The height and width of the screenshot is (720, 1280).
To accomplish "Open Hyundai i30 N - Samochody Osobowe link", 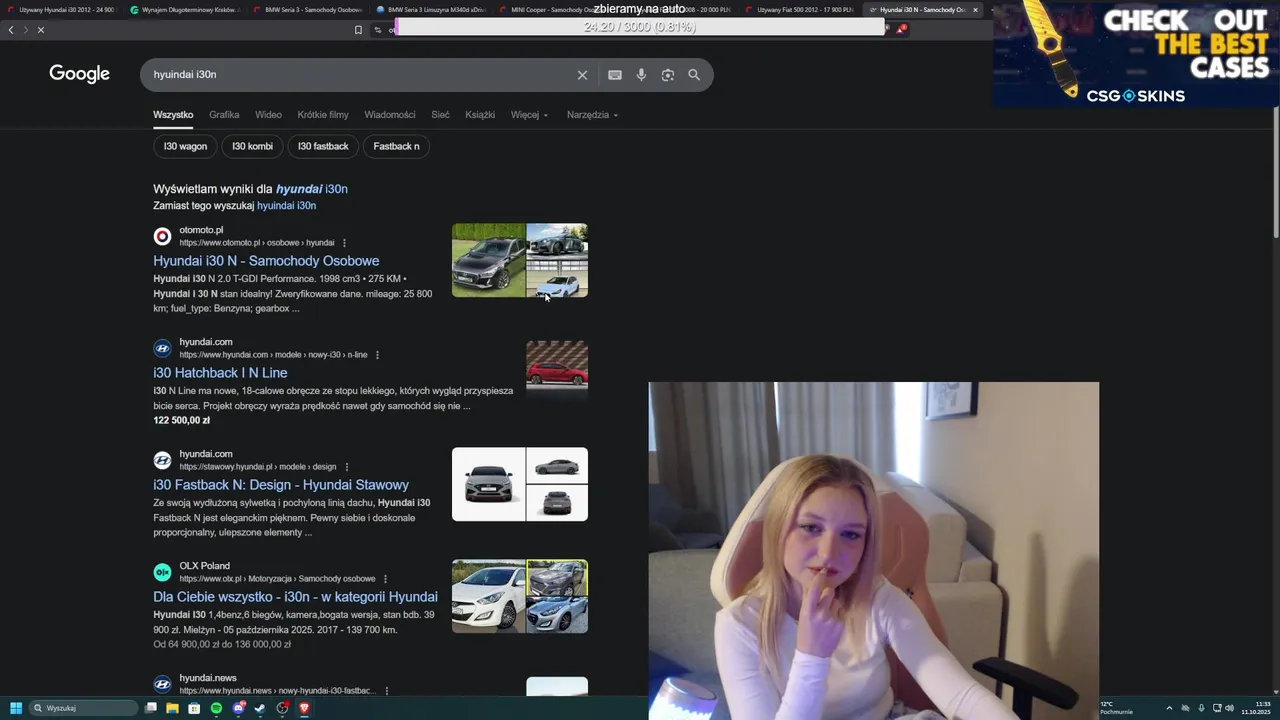I will pyautogui.click(x=266, y=261).
